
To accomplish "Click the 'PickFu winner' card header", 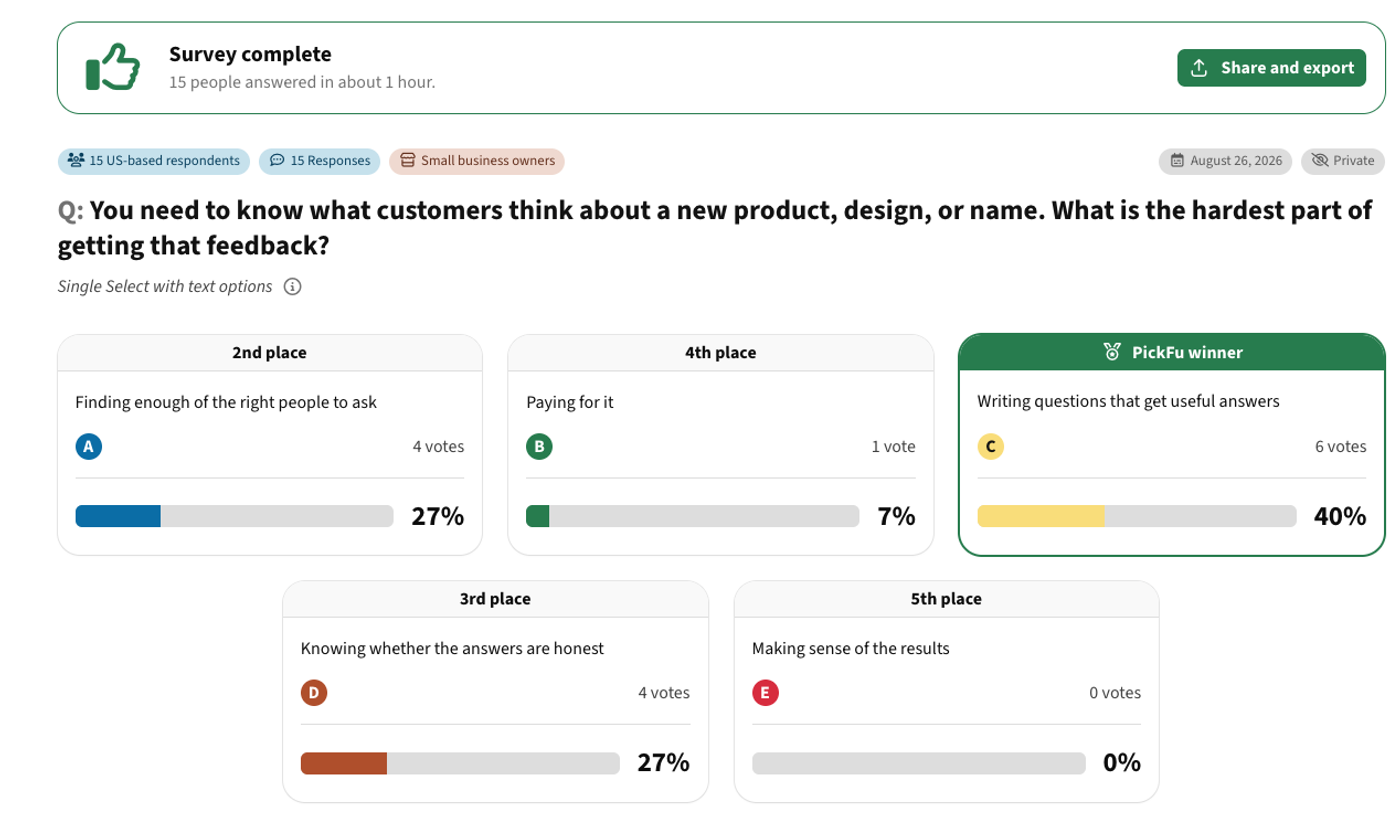I will [x=1172, y=352].
